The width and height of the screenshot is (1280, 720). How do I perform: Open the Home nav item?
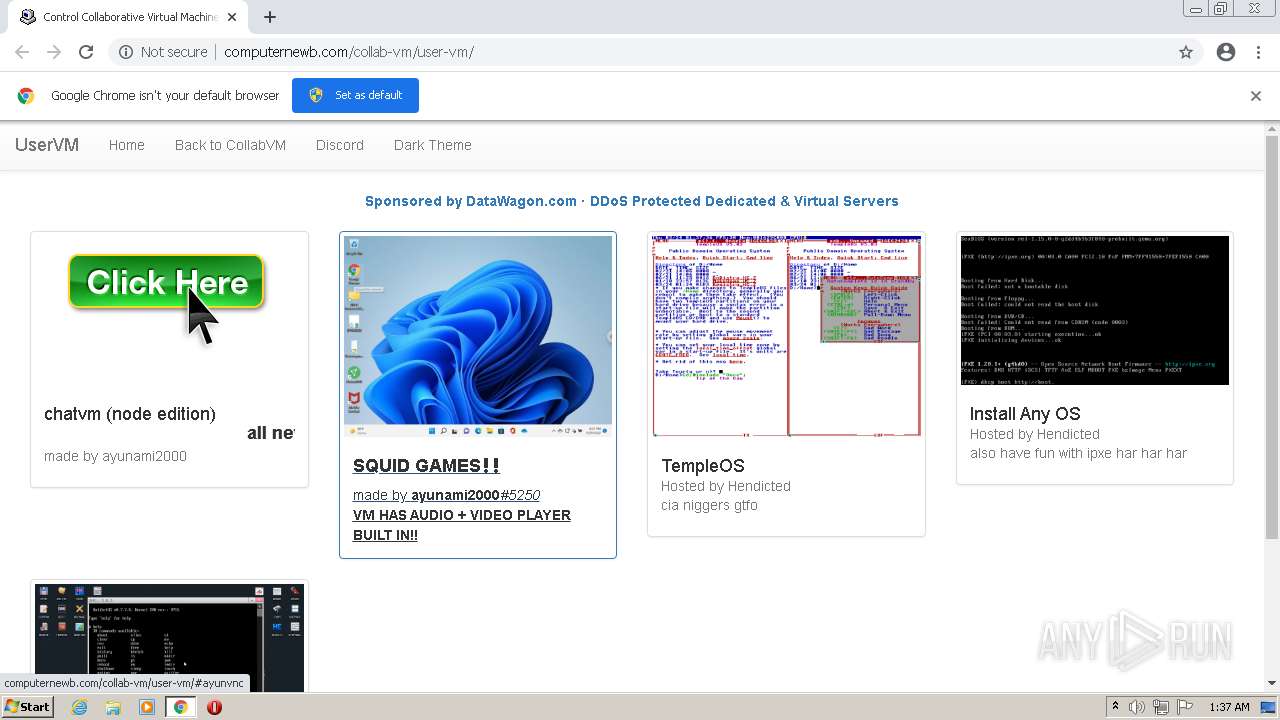pos(127,145)
